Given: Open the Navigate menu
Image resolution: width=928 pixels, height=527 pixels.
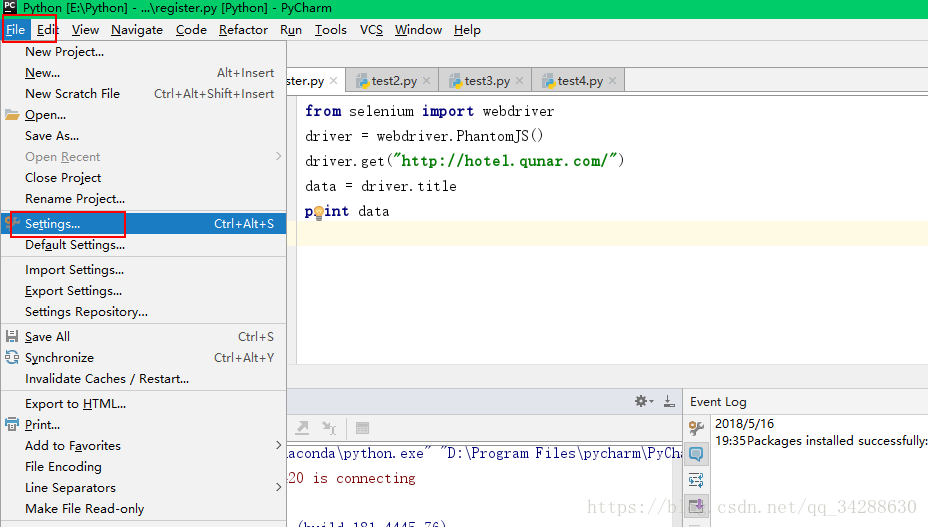Looking at the screenshot, I should [x=137, y=30].
